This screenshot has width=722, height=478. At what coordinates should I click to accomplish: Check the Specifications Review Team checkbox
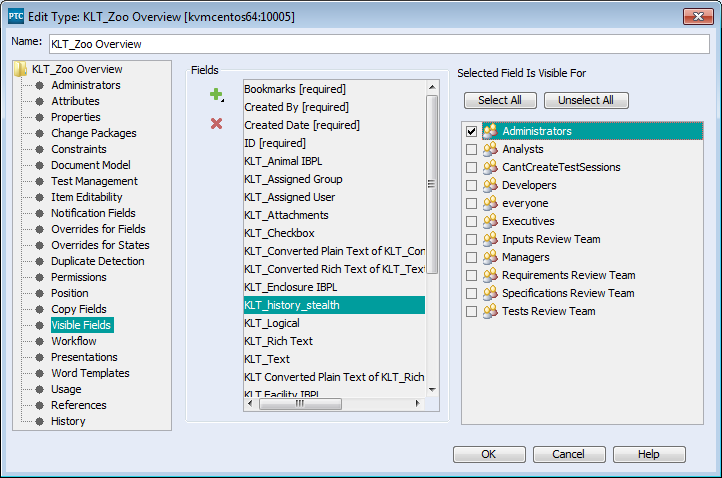tap(471, 293)
